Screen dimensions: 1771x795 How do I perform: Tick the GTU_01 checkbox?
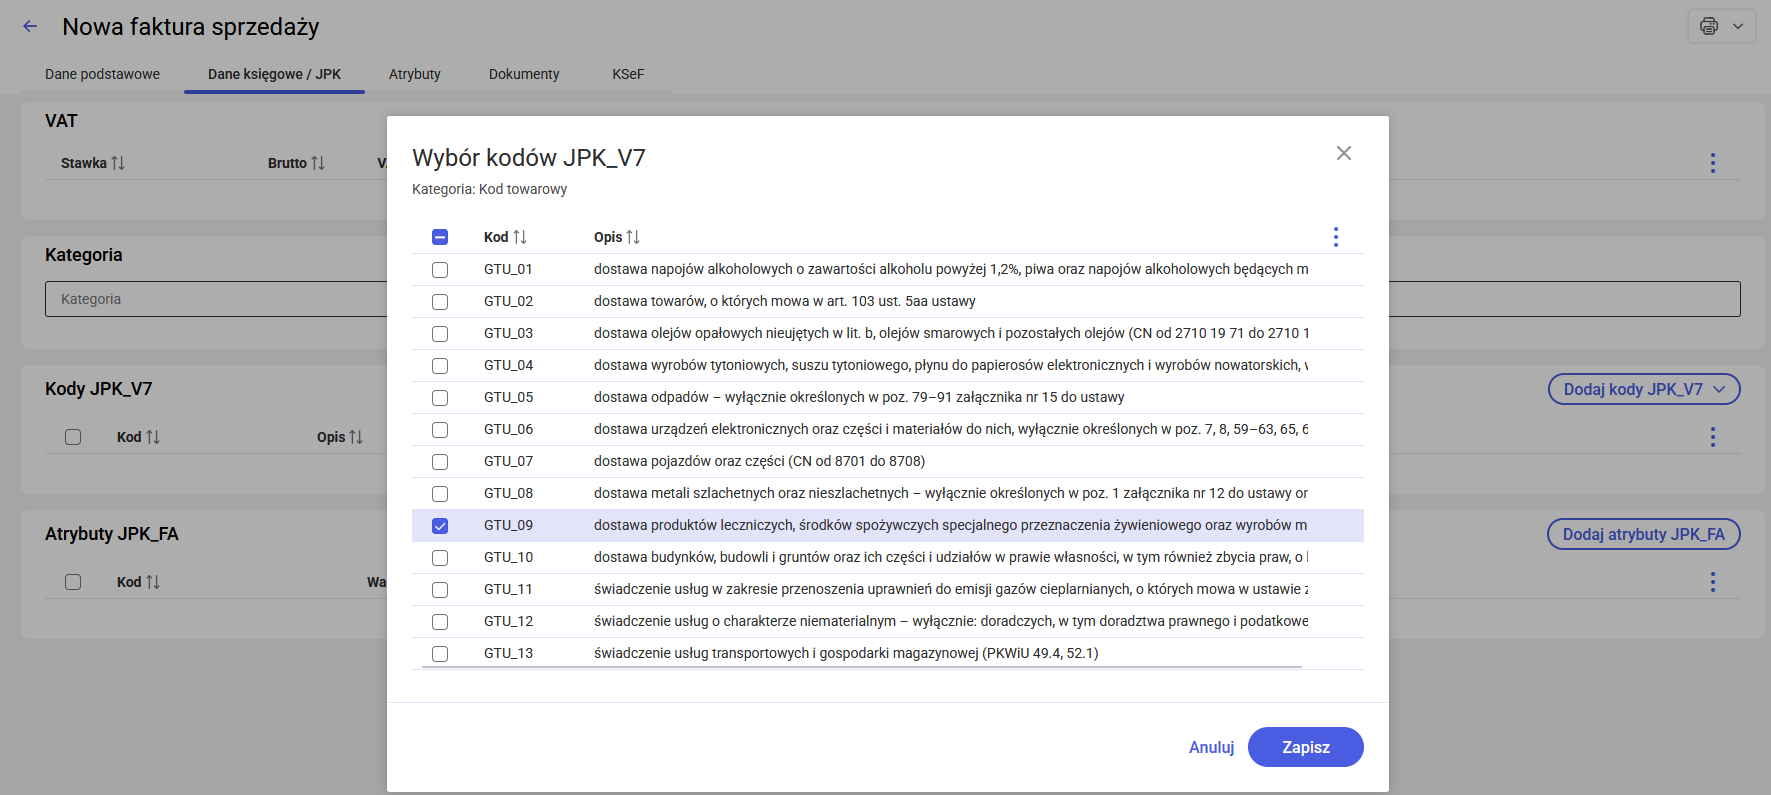[440, 270]
